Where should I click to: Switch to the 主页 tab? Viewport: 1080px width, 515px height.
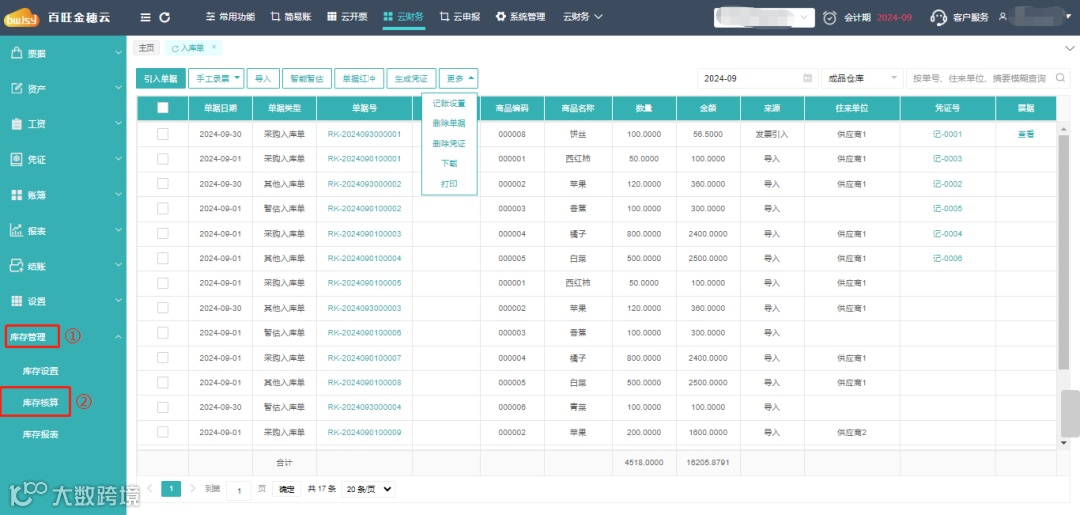[x=146, y=48]
